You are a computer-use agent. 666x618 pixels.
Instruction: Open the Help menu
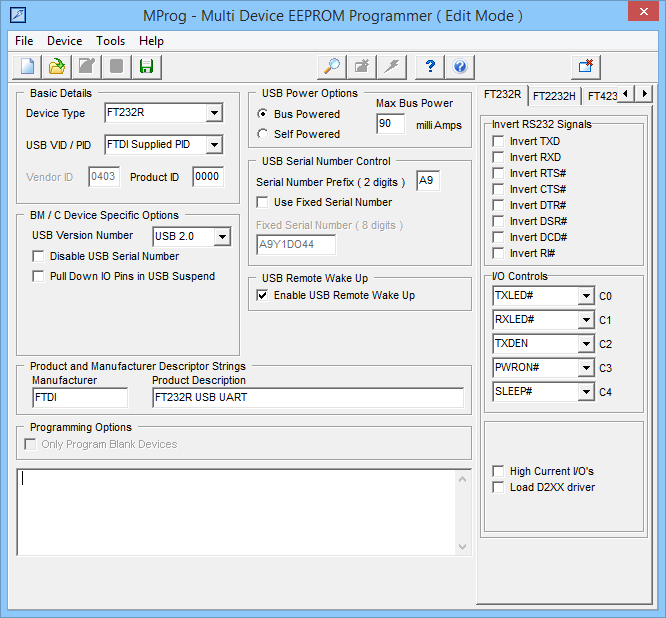pos(151,41)
